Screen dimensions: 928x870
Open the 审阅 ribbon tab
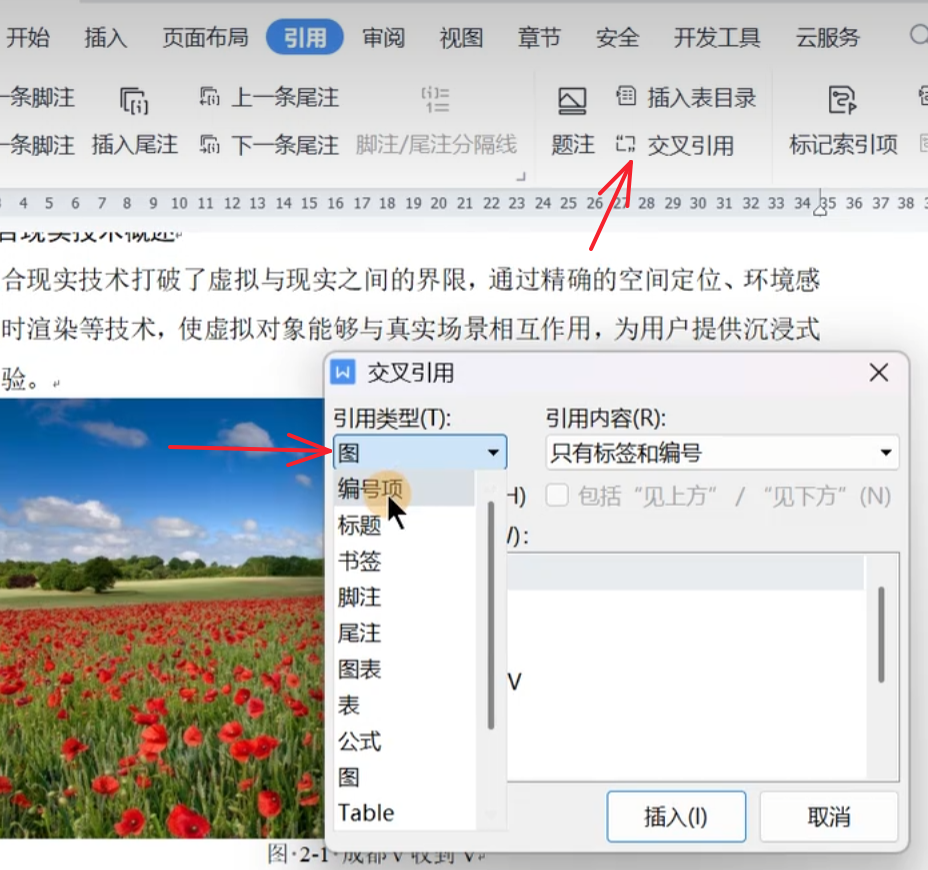coord(384,38)
